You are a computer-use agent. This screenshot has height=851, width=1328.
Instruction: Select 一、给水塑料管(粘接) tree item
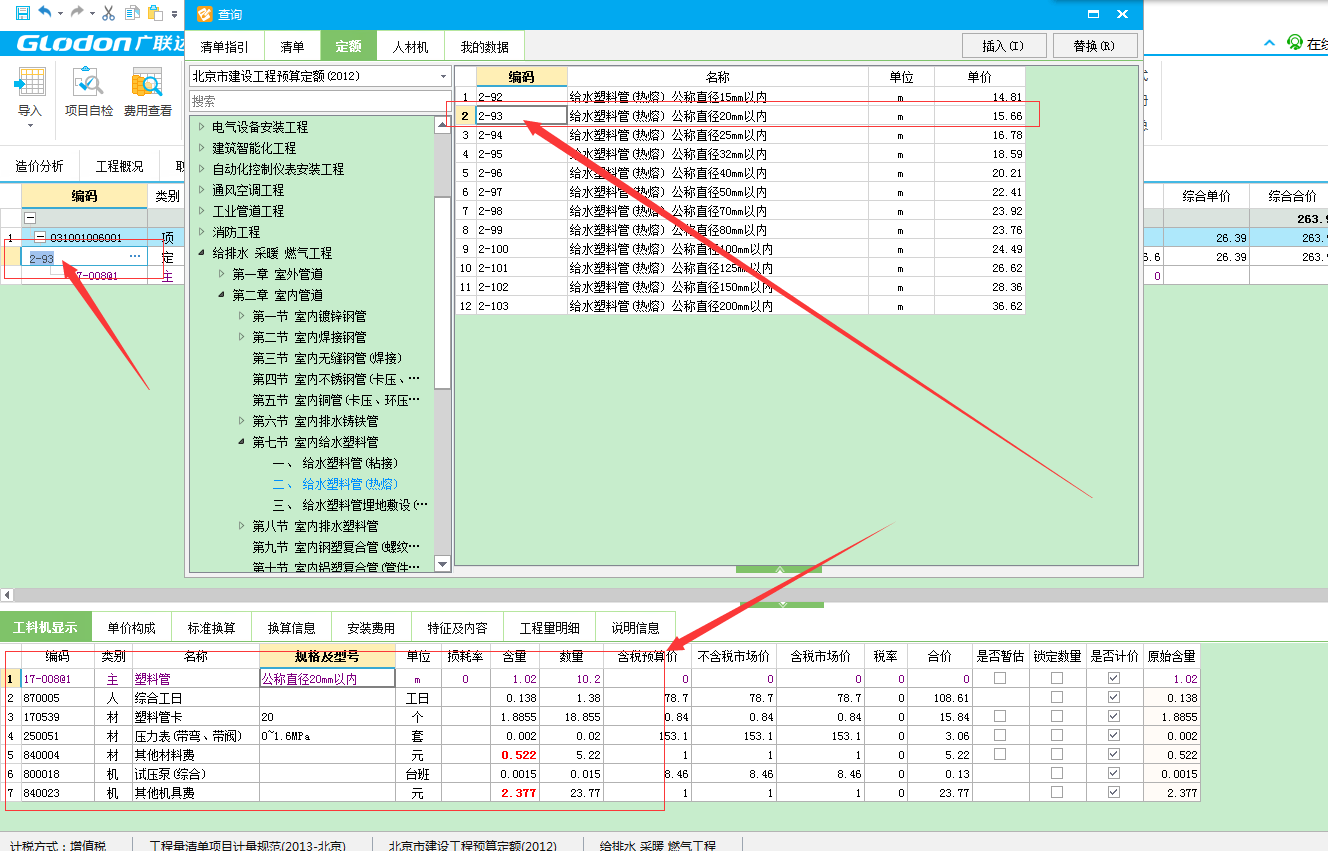tap(336, 463)
